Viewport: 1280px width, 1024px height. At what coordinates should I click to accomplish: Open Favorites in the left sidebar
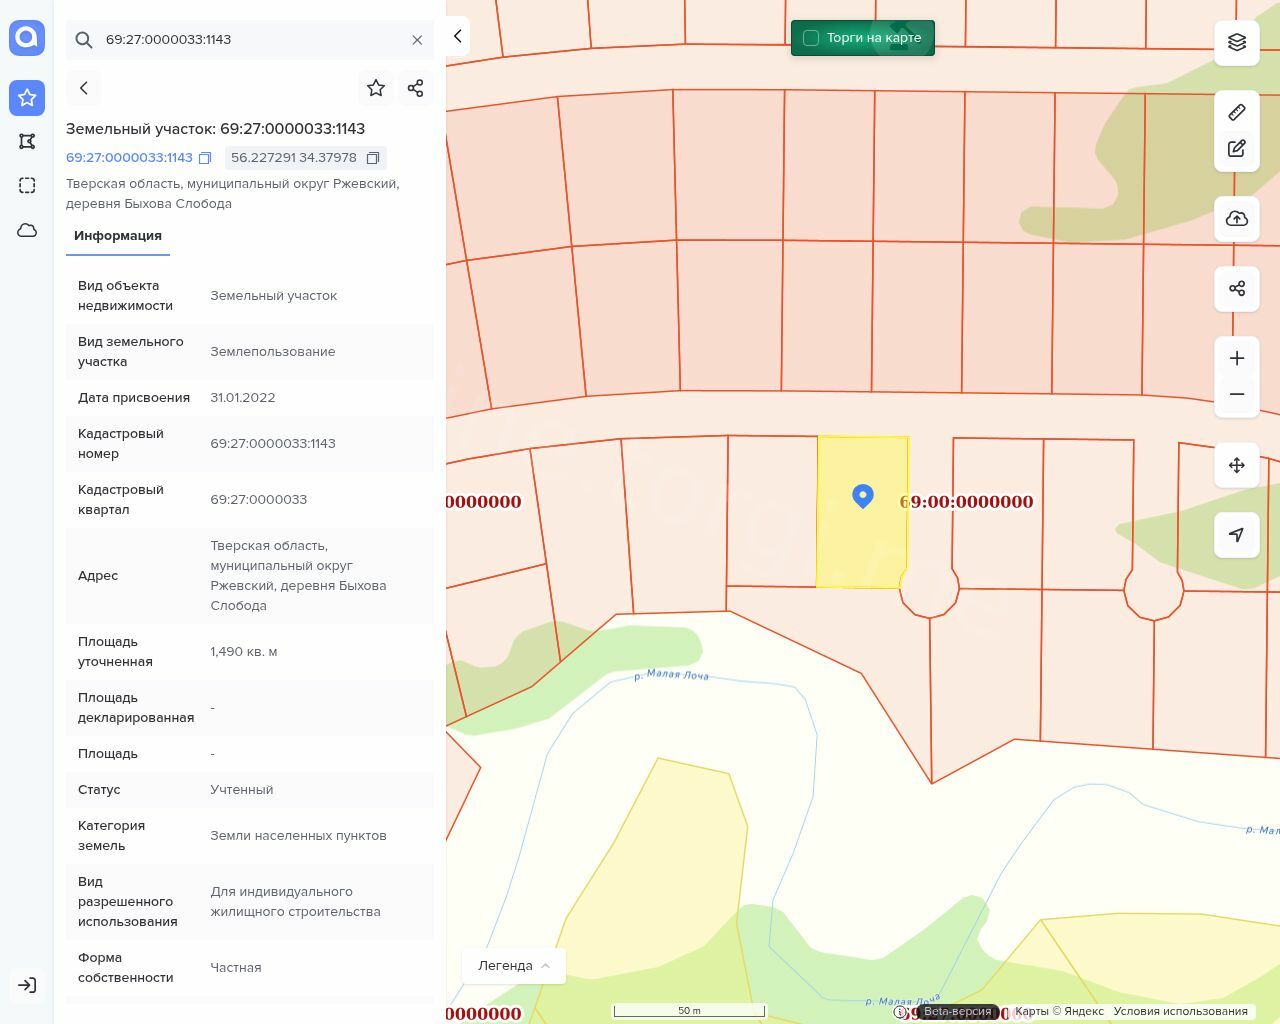(27, 97)
